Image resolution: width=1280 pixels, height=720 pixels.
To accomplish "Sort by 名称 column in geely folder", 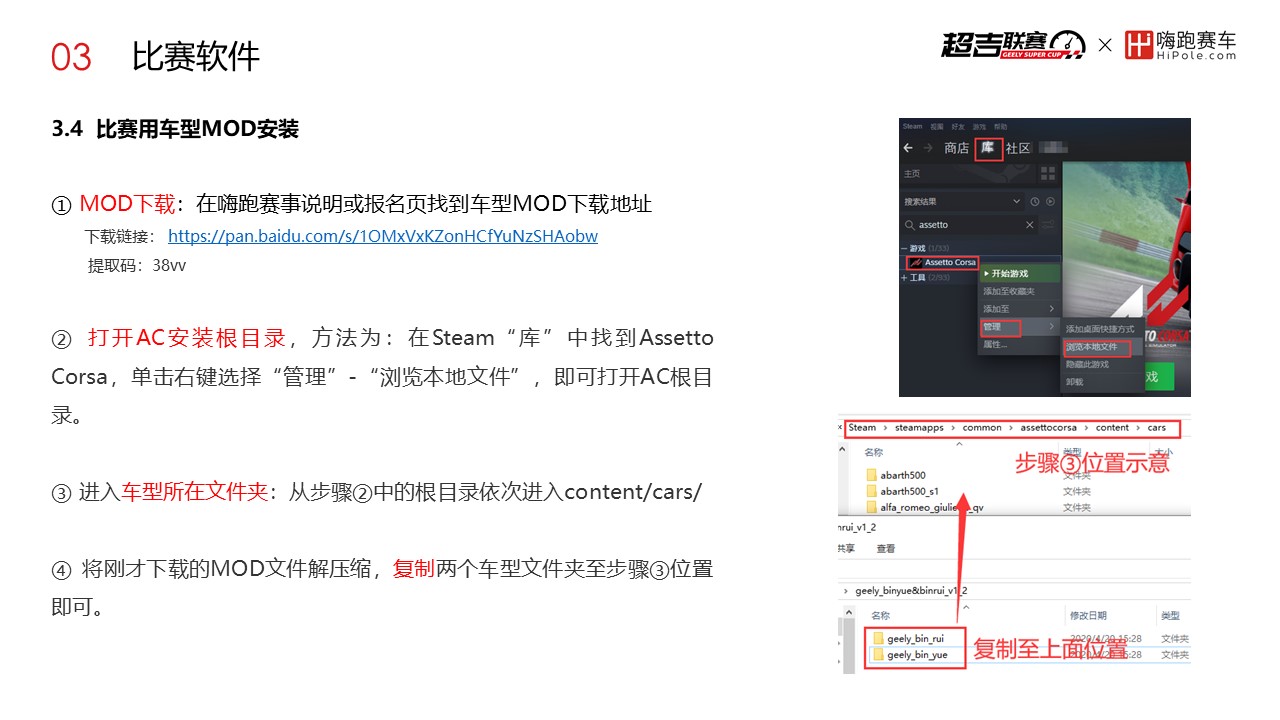I will 880,615.
